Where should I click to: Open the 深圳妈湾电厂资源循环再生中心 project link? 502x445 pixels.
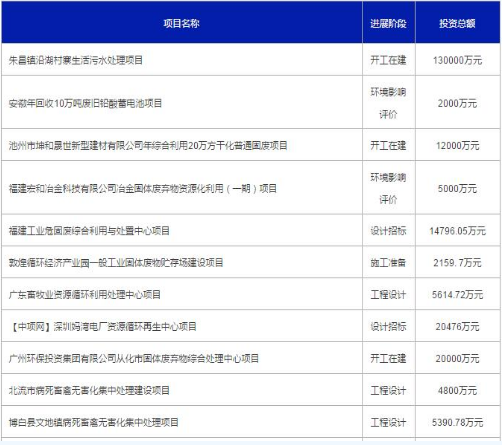(103, 327)
